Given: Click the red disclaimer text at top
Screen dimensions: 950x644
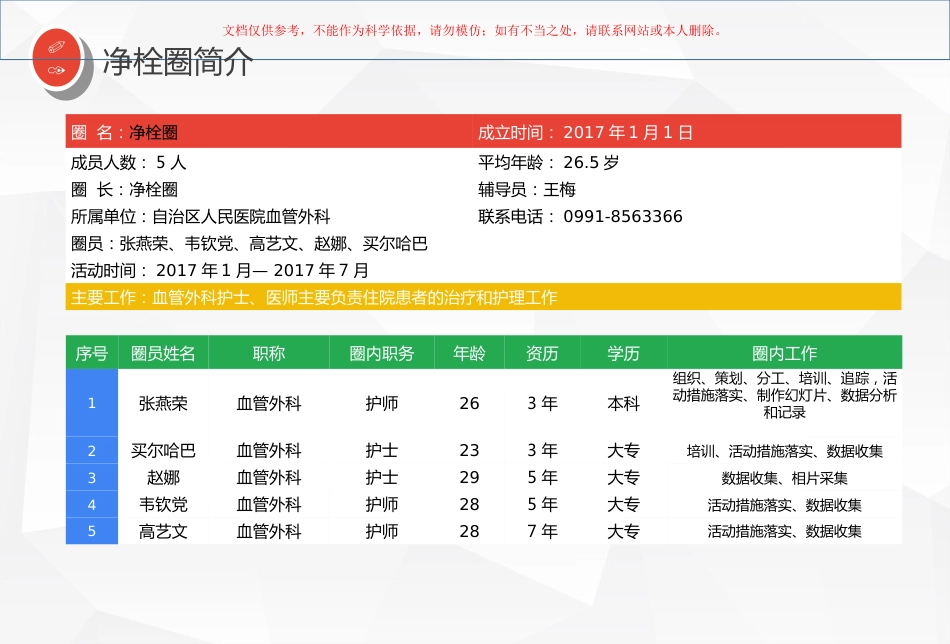Looking at the screenshot, I should 473,30.
